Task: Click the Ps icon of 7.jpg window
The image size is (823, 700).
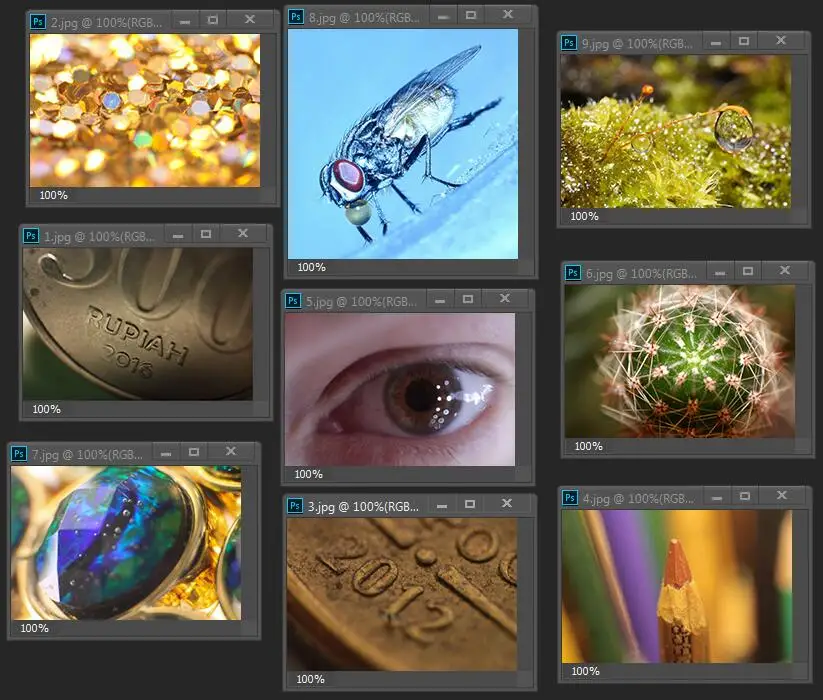Action: [x=19, y=453]
